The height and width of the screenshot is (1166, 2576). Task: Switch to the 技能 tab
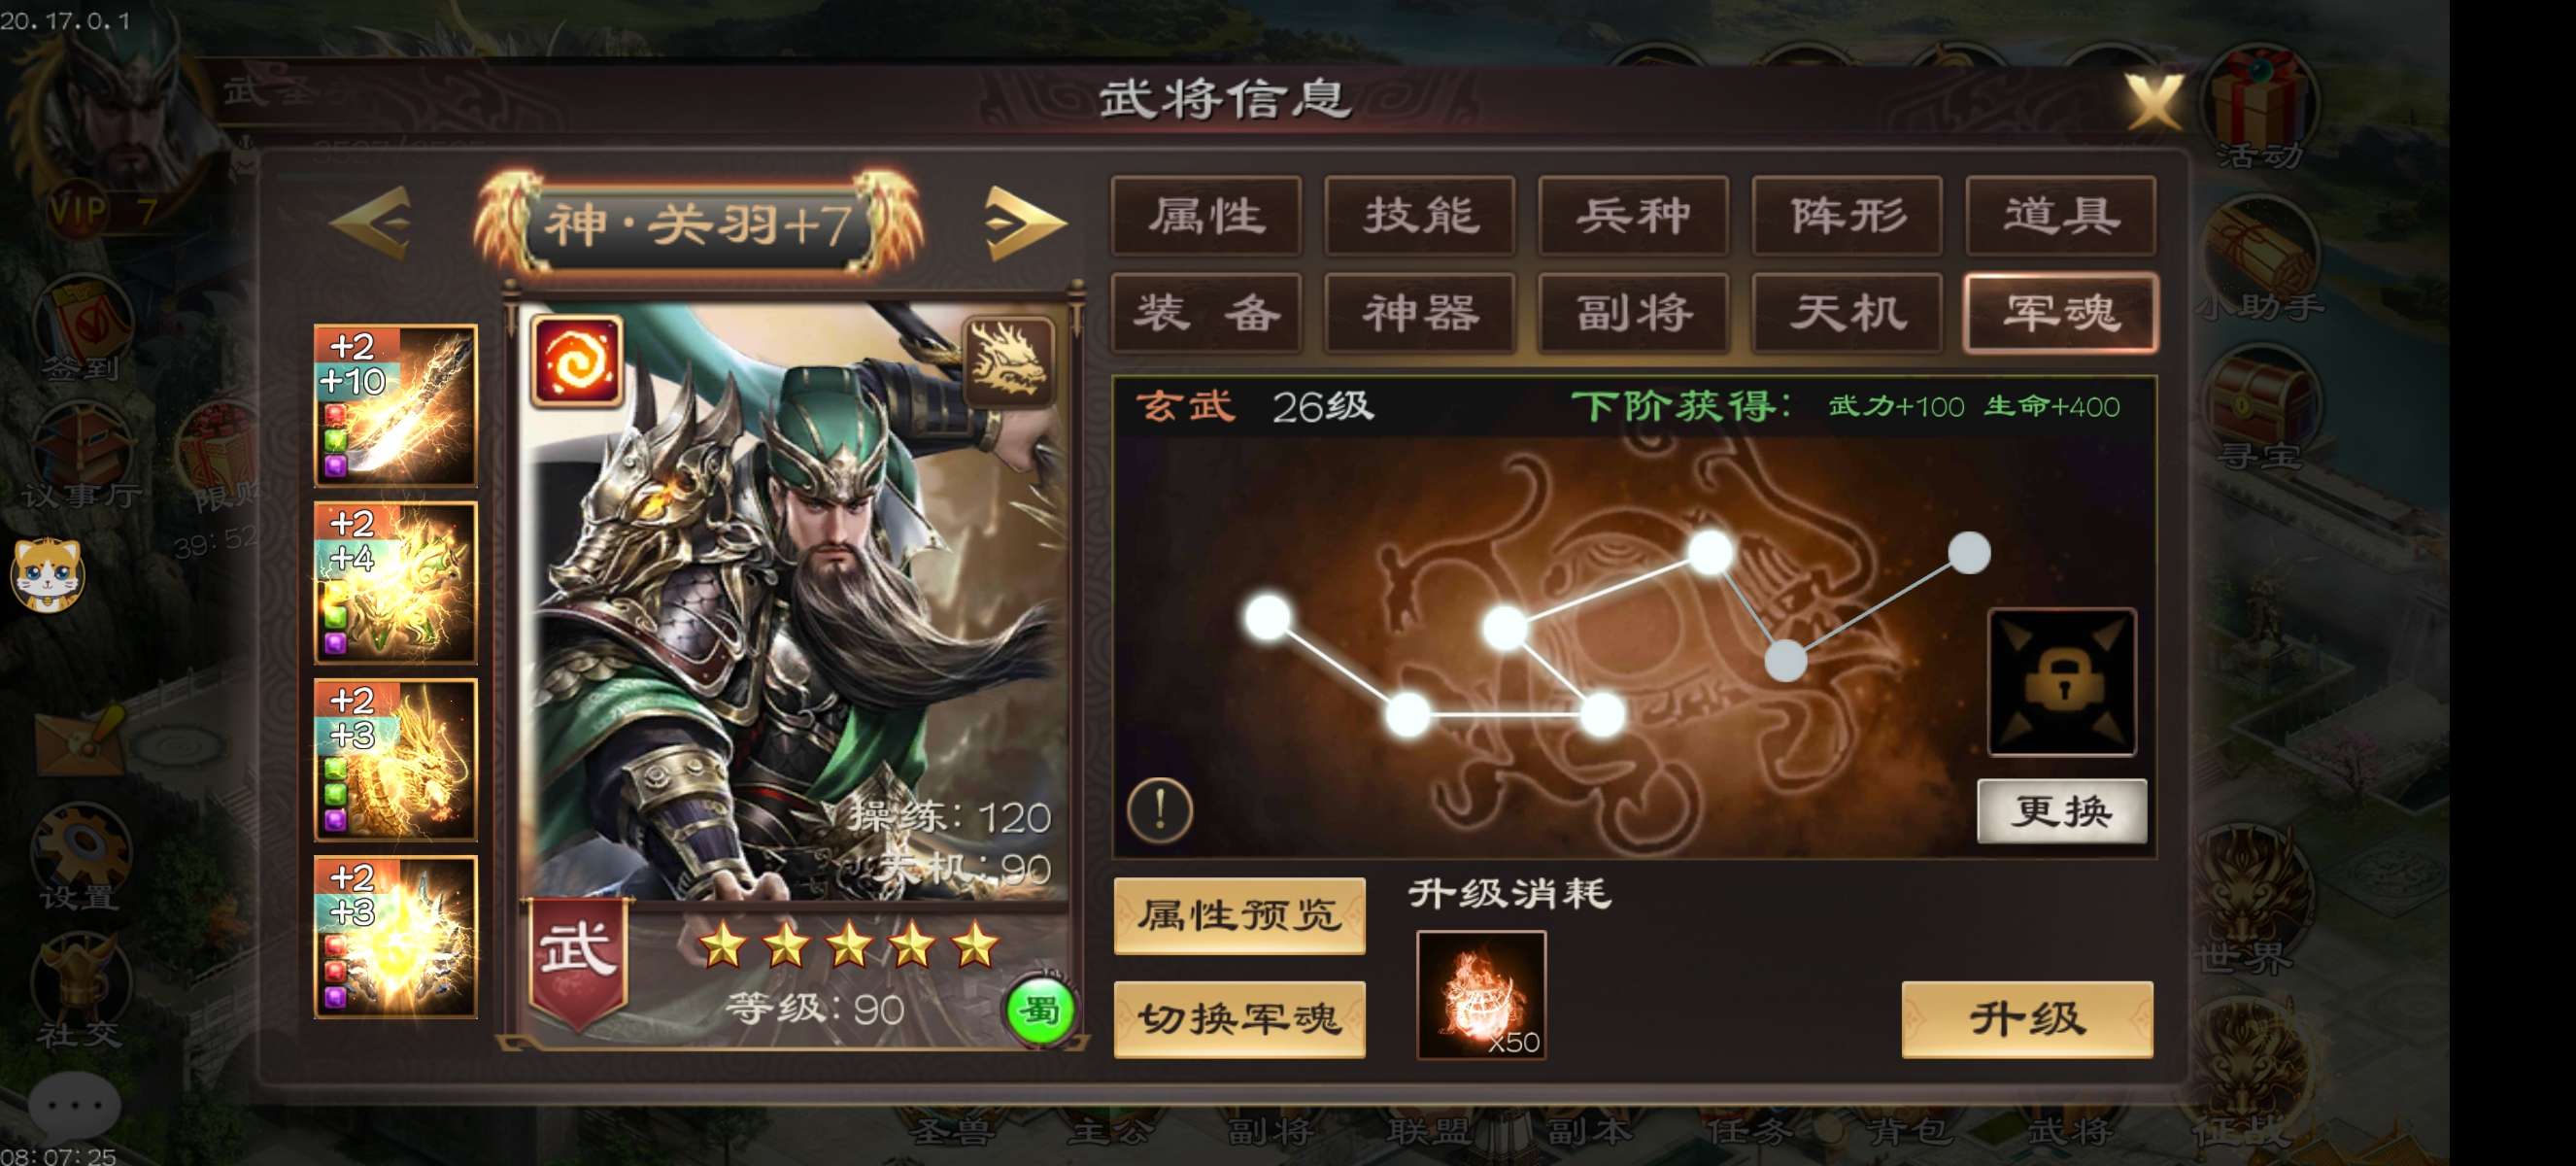point(1420,216)
